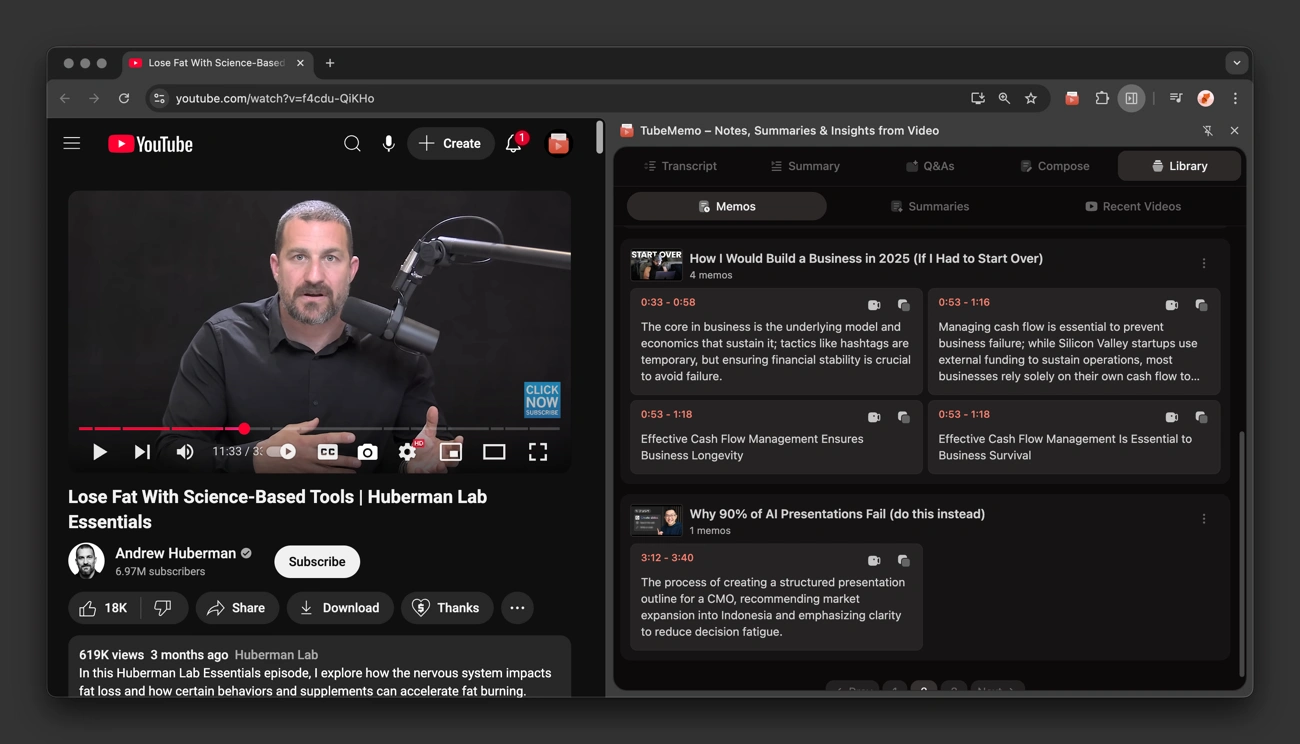The image size is (1300, 744).
Task: Open Why 90% of AI Presentations Fail thumbnail
Action: coord(657,521)
